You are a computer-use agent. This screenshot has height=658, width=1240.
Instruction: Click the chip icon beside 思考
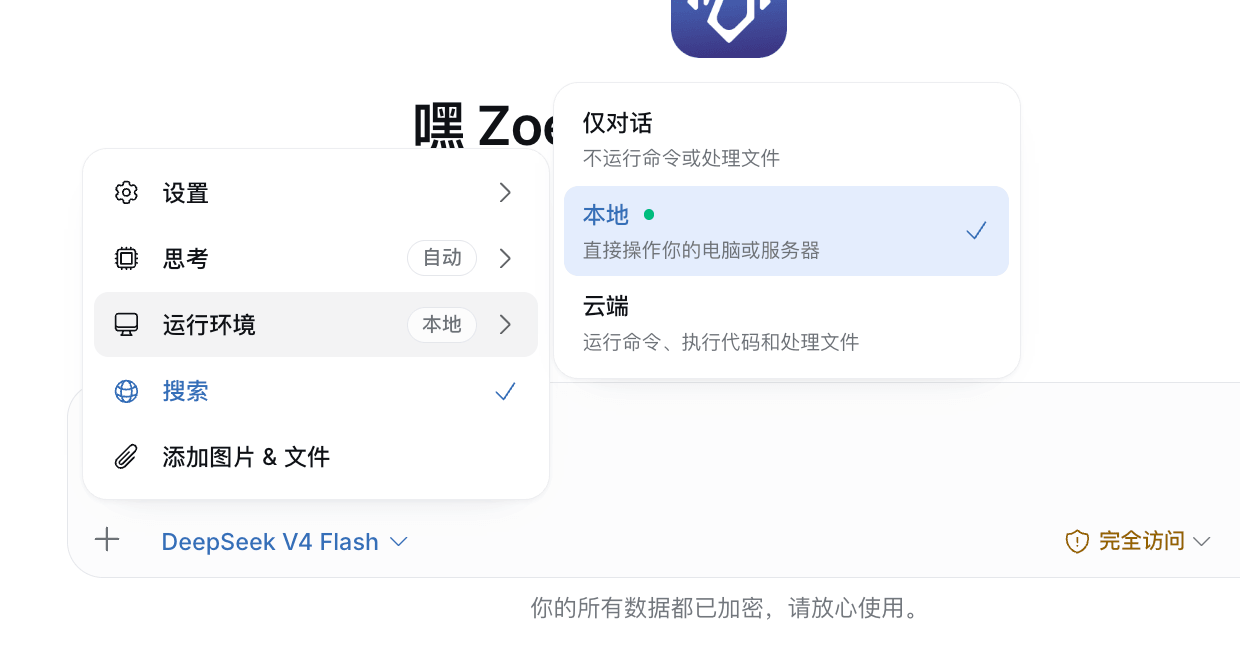click(x=126, y=259)
